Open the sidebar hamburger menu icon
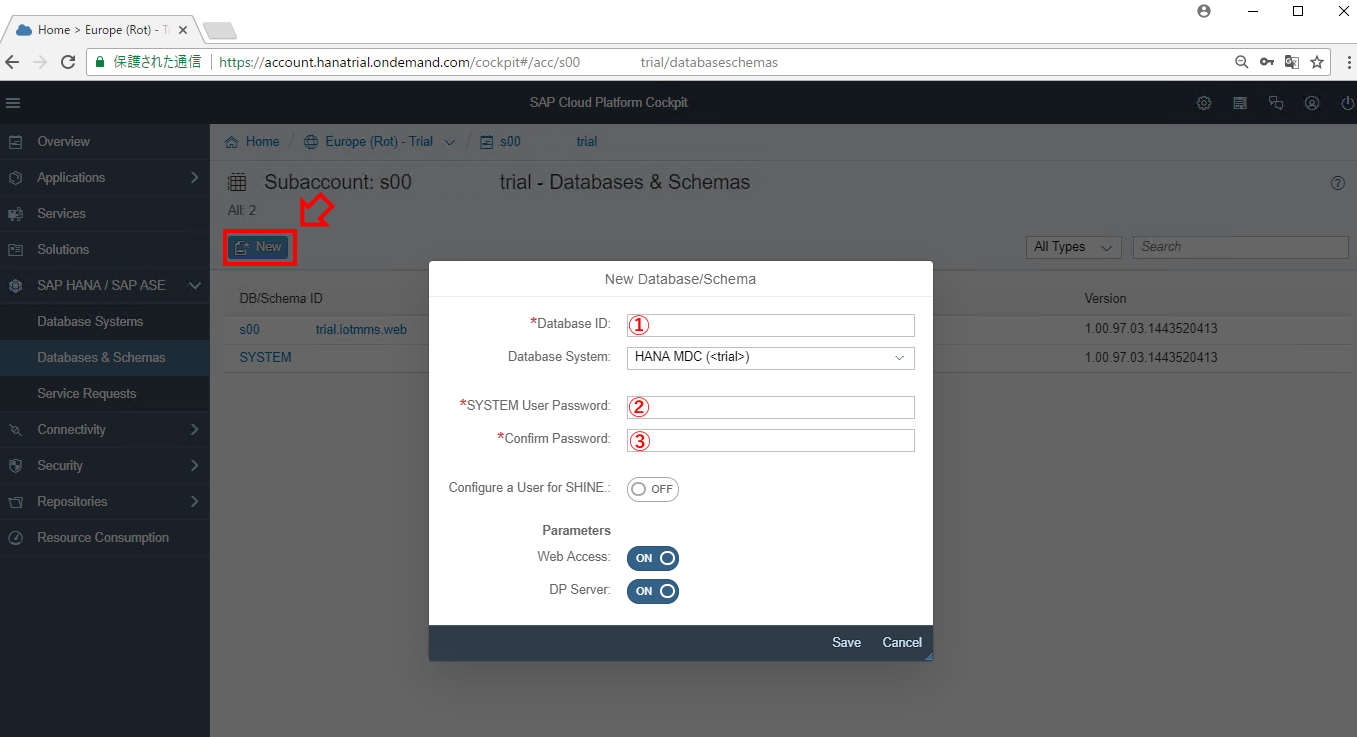Viewport: 1357px width, 737px height. coord(13,103)
